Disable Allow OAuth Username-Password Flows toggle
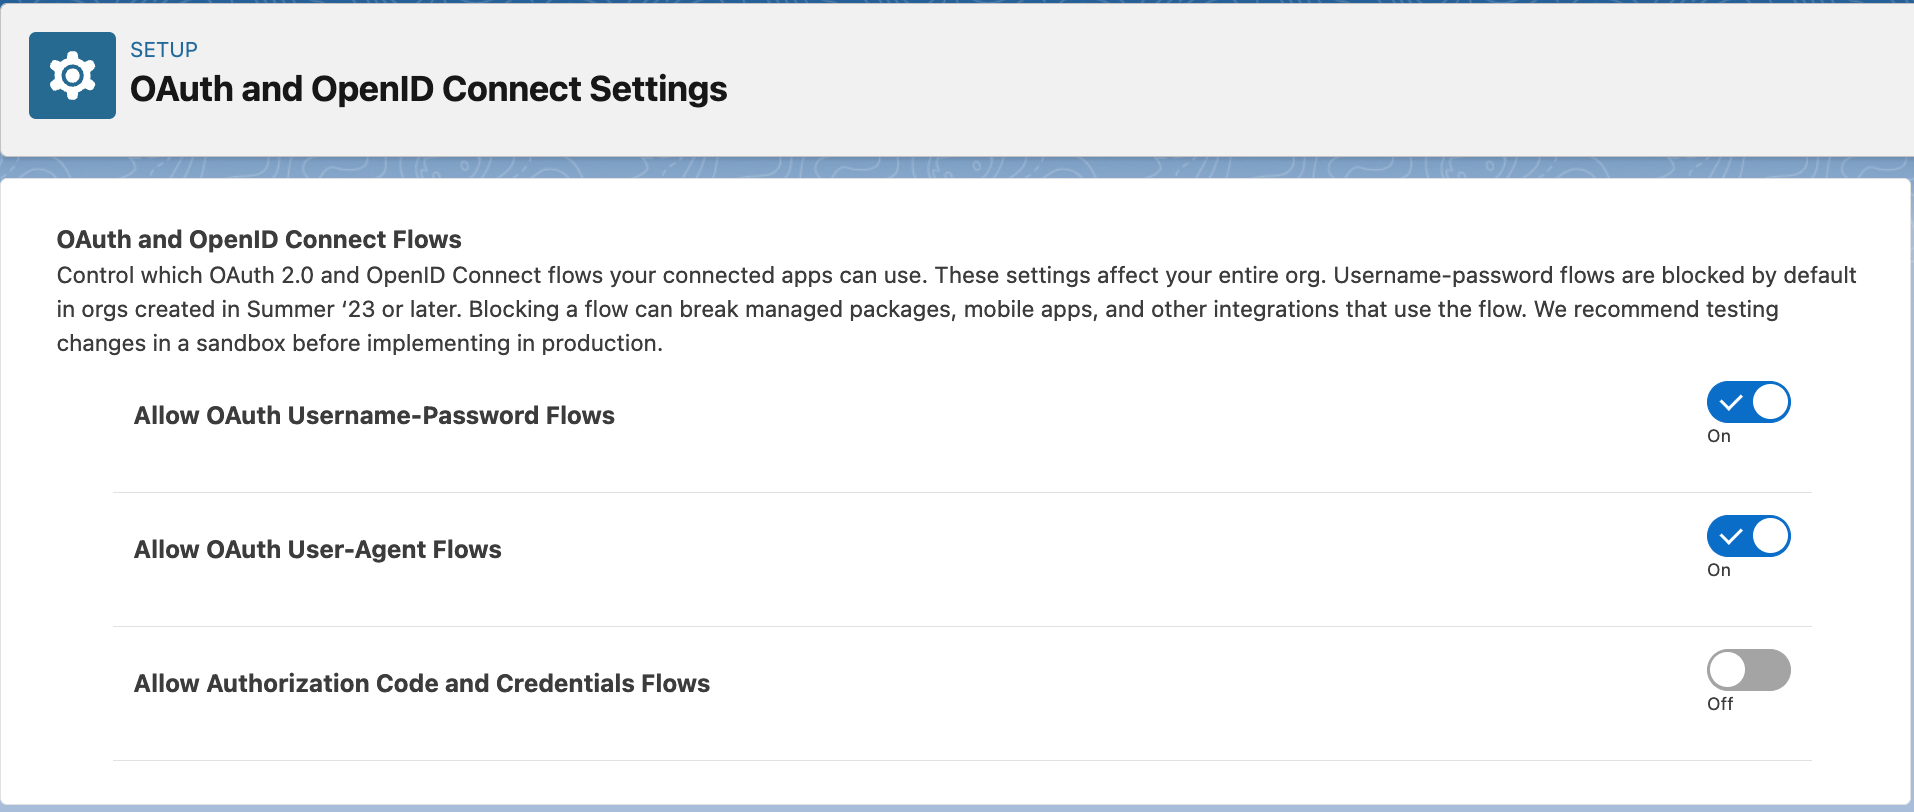 click(x=1748, y=402)
